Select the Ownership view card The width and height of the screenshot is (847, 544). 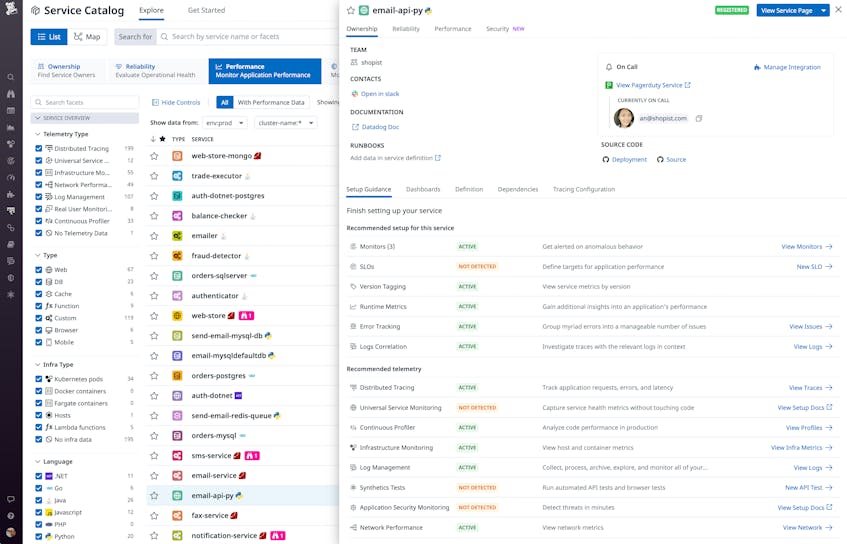[x=69, y=71]
